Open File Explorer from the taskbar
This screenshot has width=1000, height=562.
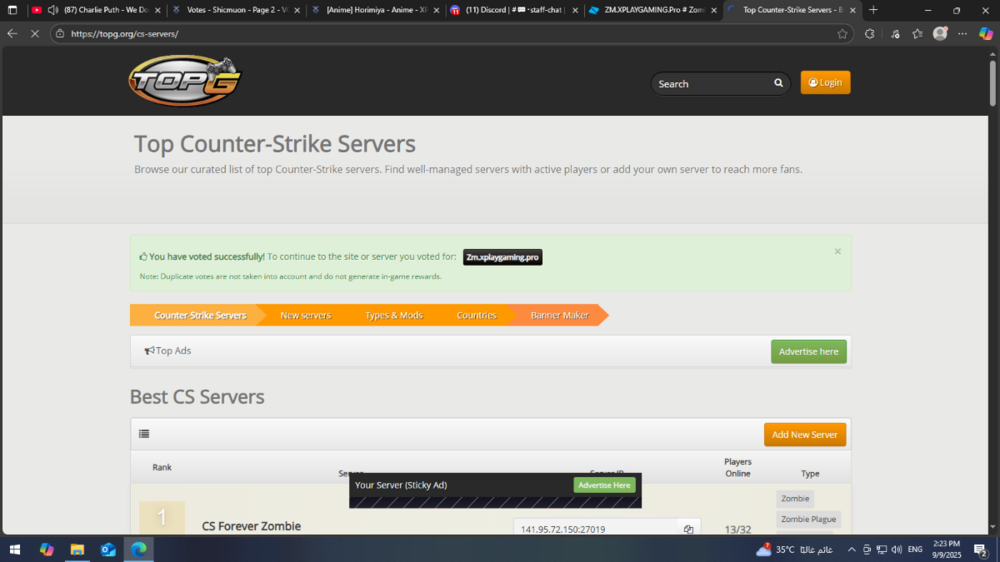point(77,549)
